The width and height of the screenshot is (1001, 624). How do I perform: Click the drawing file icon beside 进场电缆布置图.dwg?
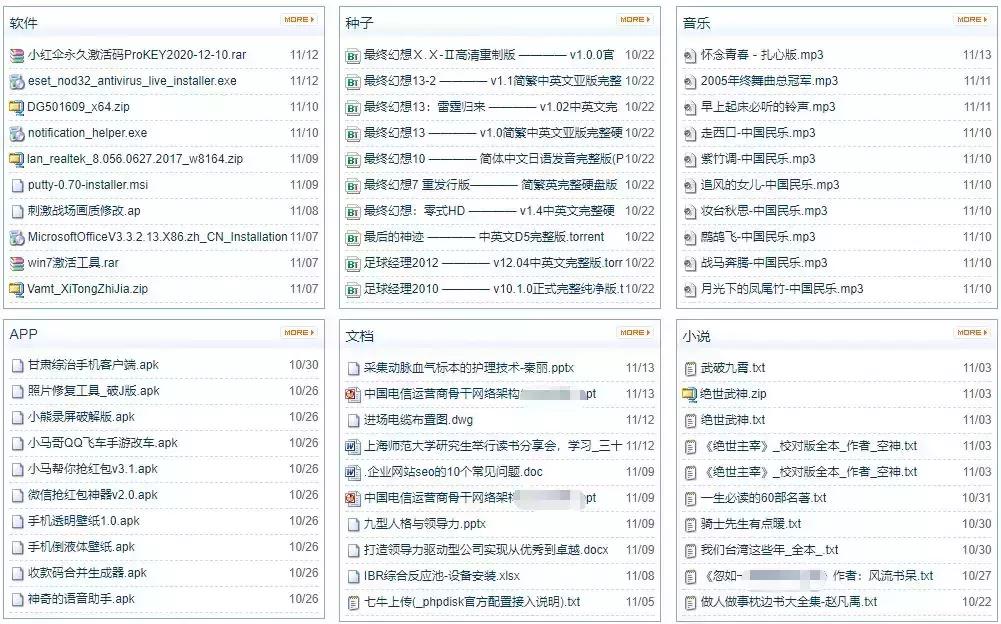352,420
